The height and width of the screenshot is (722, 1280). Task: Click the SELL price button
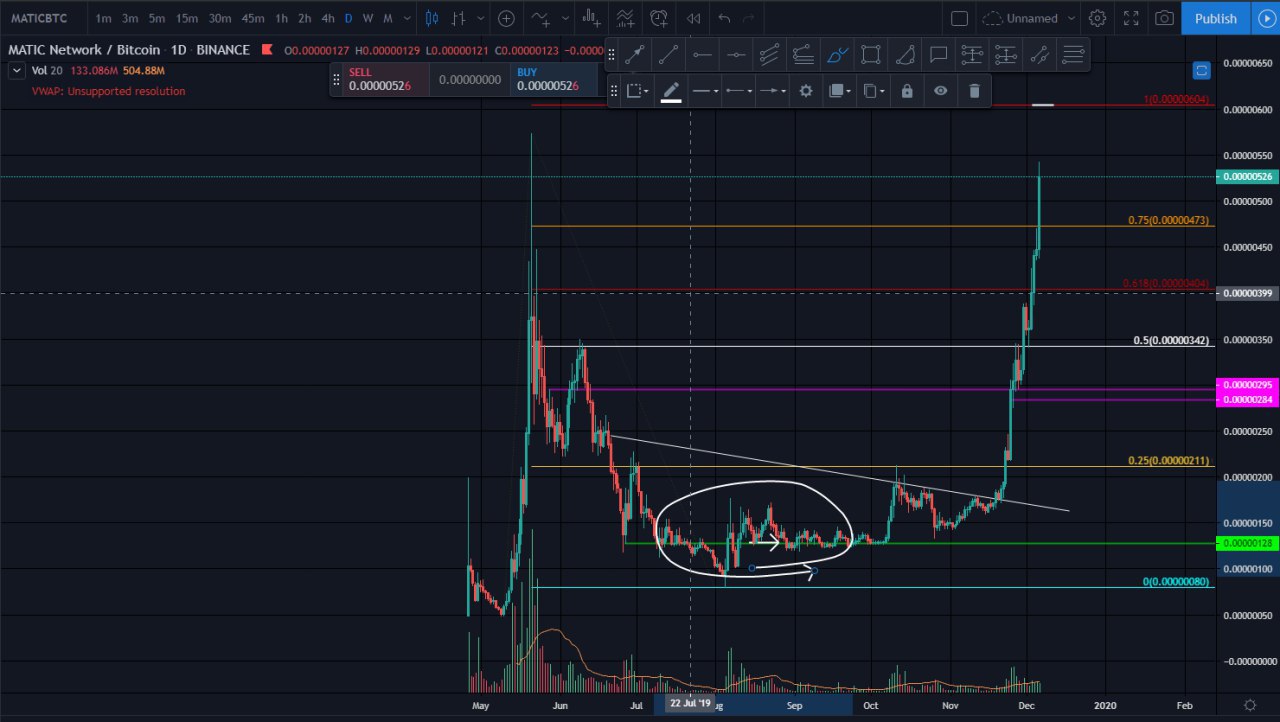(x=386, y=79)
